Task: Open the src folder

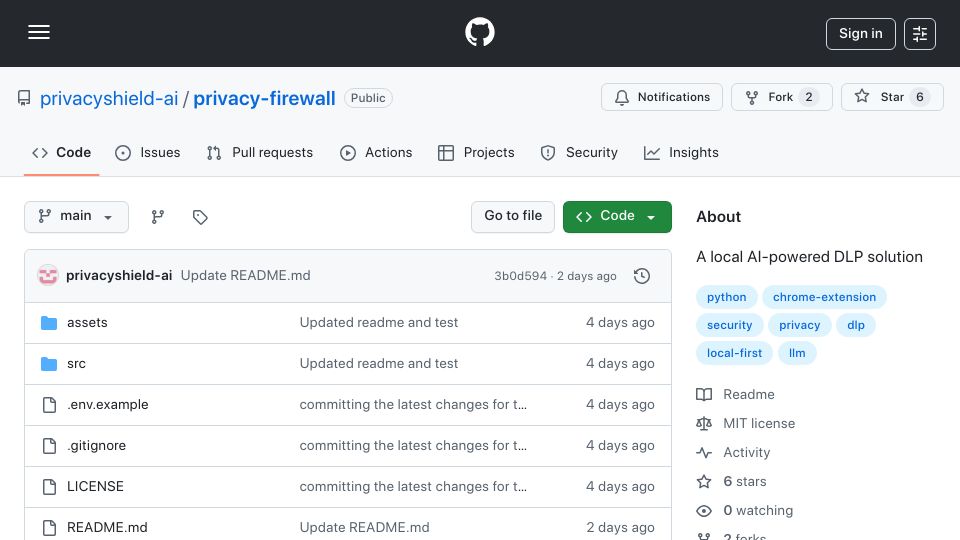Action: coord(76,364)
